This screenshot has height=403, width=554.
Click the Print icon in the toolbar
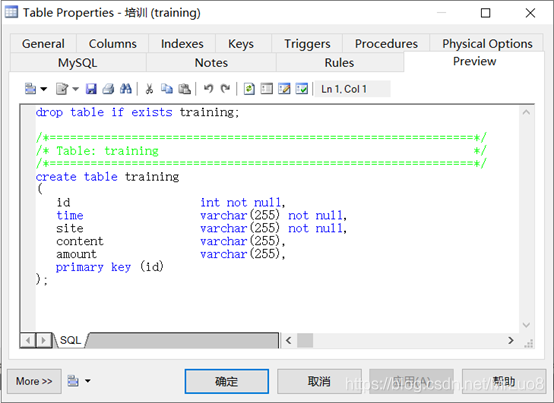tap(108, 89)
